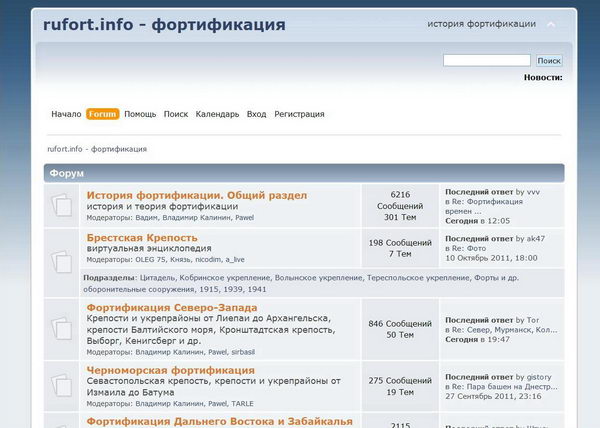This screenshot has width=600, height=428.
Task: Open the Черноморская фортификация board
Action: (171, 370)
